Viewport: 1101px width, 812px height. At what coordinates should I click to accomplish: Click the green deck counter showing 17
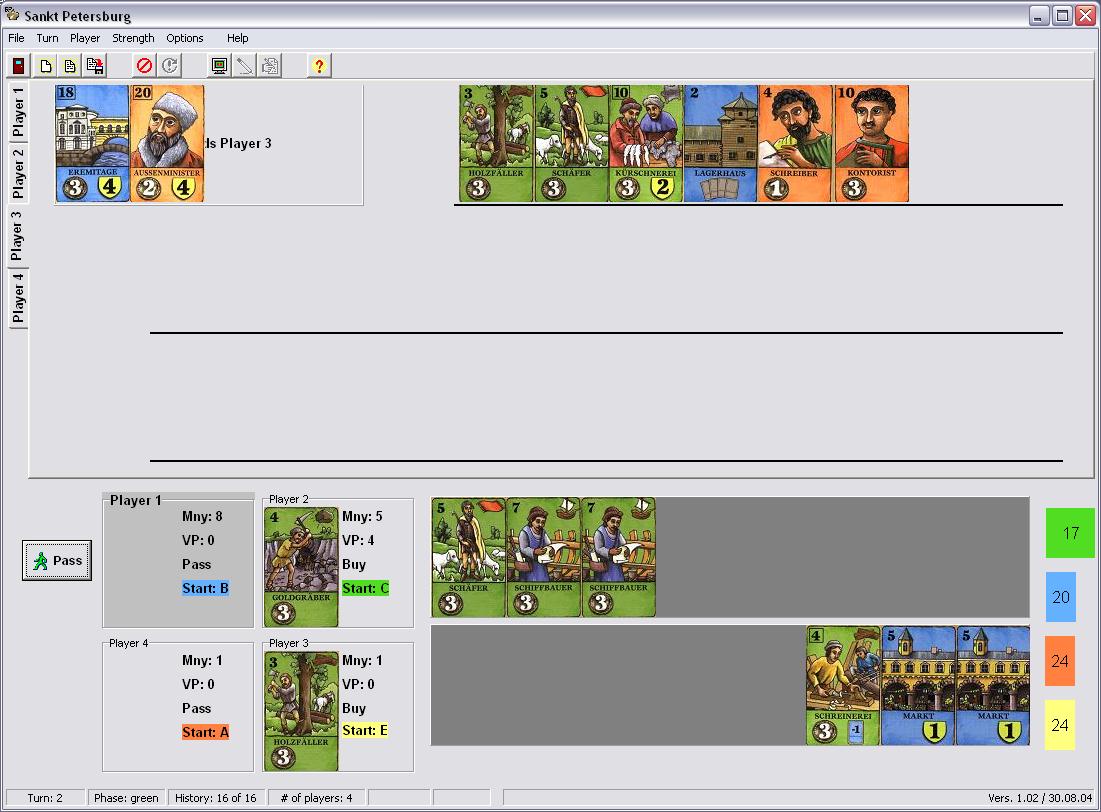[1070, 533]
